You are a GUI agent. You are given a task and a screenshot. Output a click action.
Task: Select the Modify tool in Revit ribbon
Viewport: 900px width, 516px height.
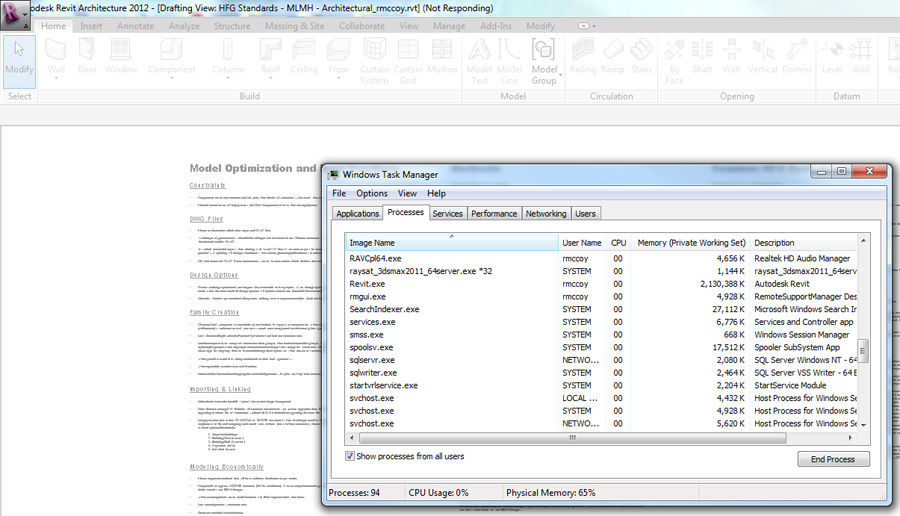(20, 61)
